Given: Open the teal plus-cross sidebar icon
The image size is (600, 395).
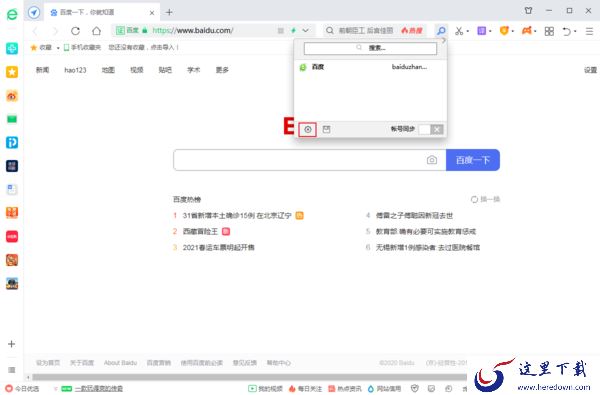Looking at the screenshot, I should click(x=12, y=49).
